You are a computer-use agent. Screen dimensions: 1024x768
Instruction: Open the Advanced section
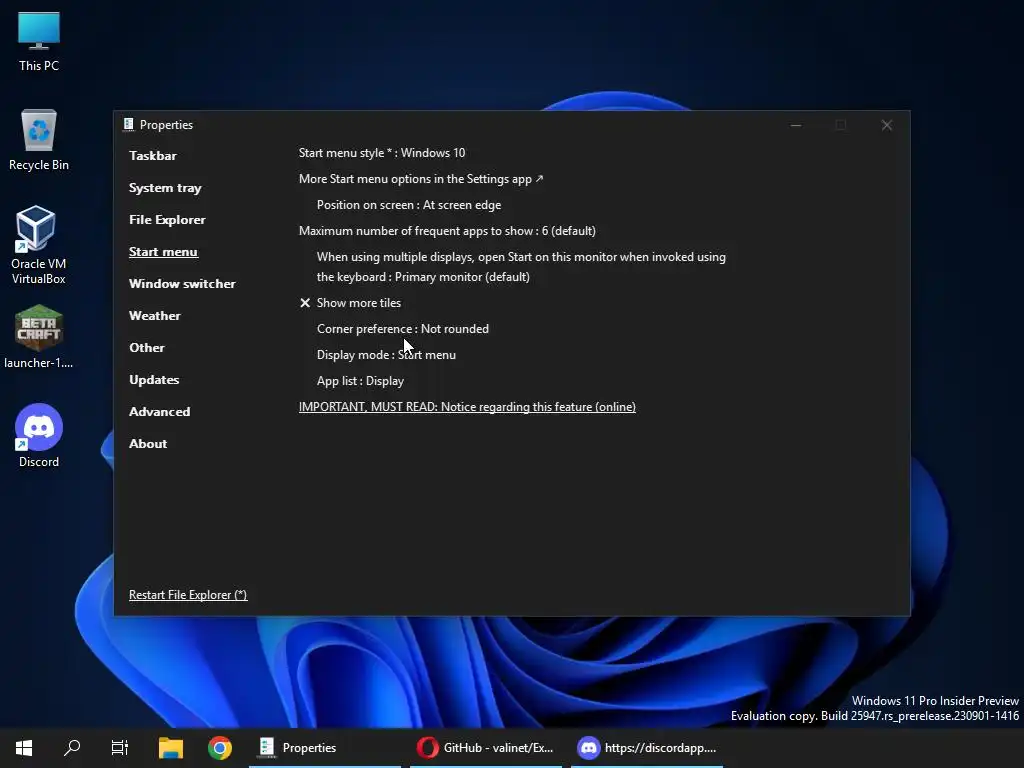tap(159, 411)
